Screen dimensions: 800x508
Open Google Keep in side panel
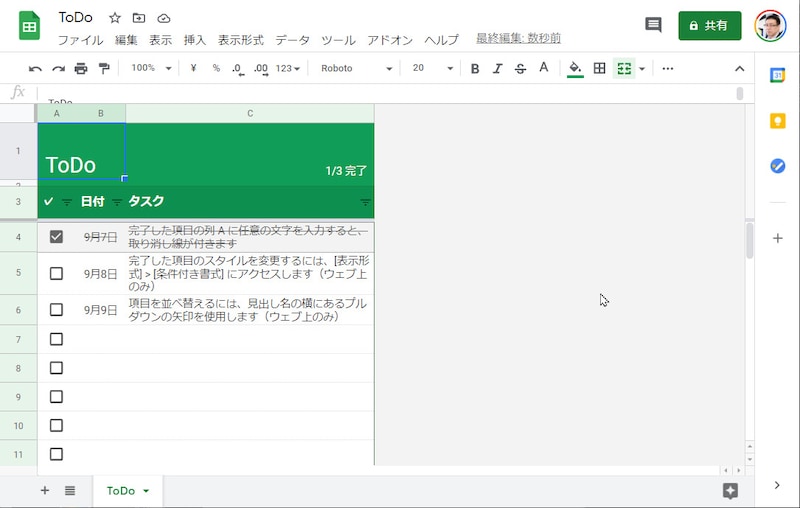click(x=777, y=121)
